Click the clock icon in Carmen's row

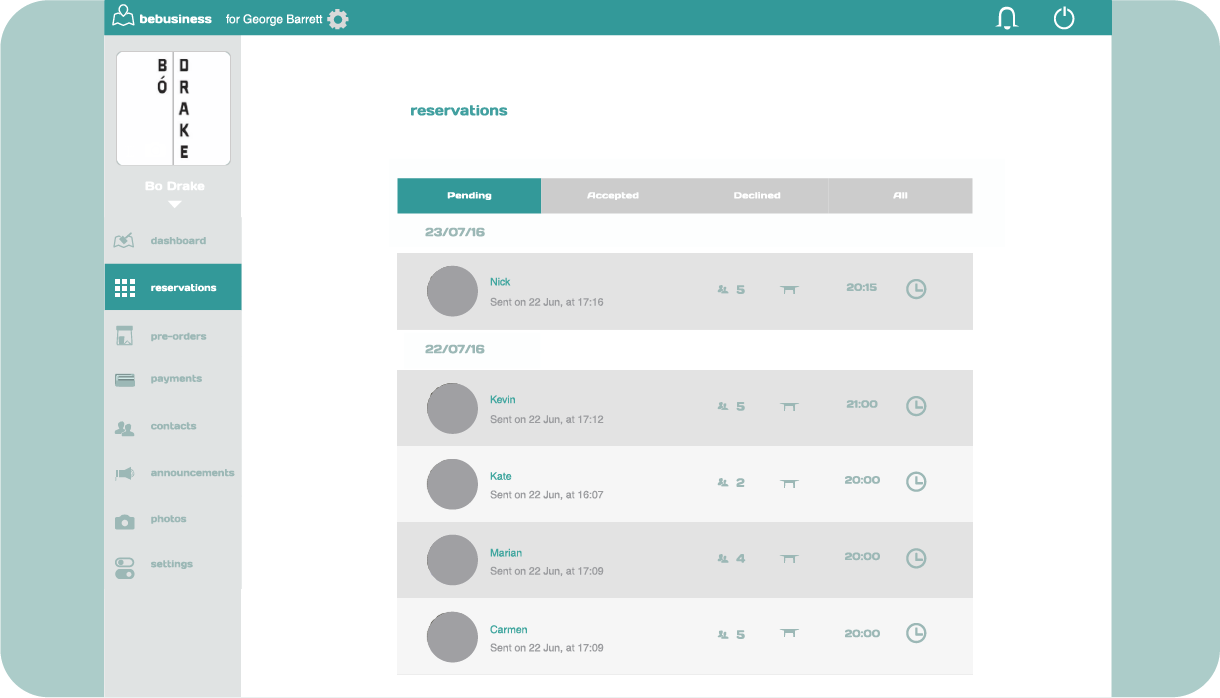[916, 633]
